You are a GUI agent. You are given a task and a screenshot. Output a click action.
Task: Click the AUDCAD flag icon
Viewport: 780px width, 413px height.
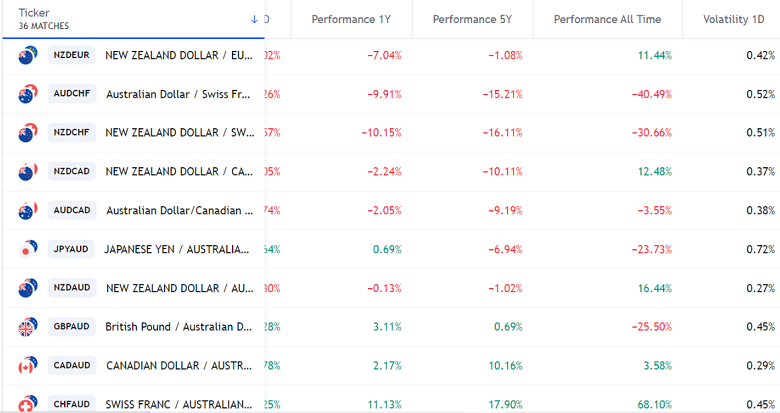point(27,210)
